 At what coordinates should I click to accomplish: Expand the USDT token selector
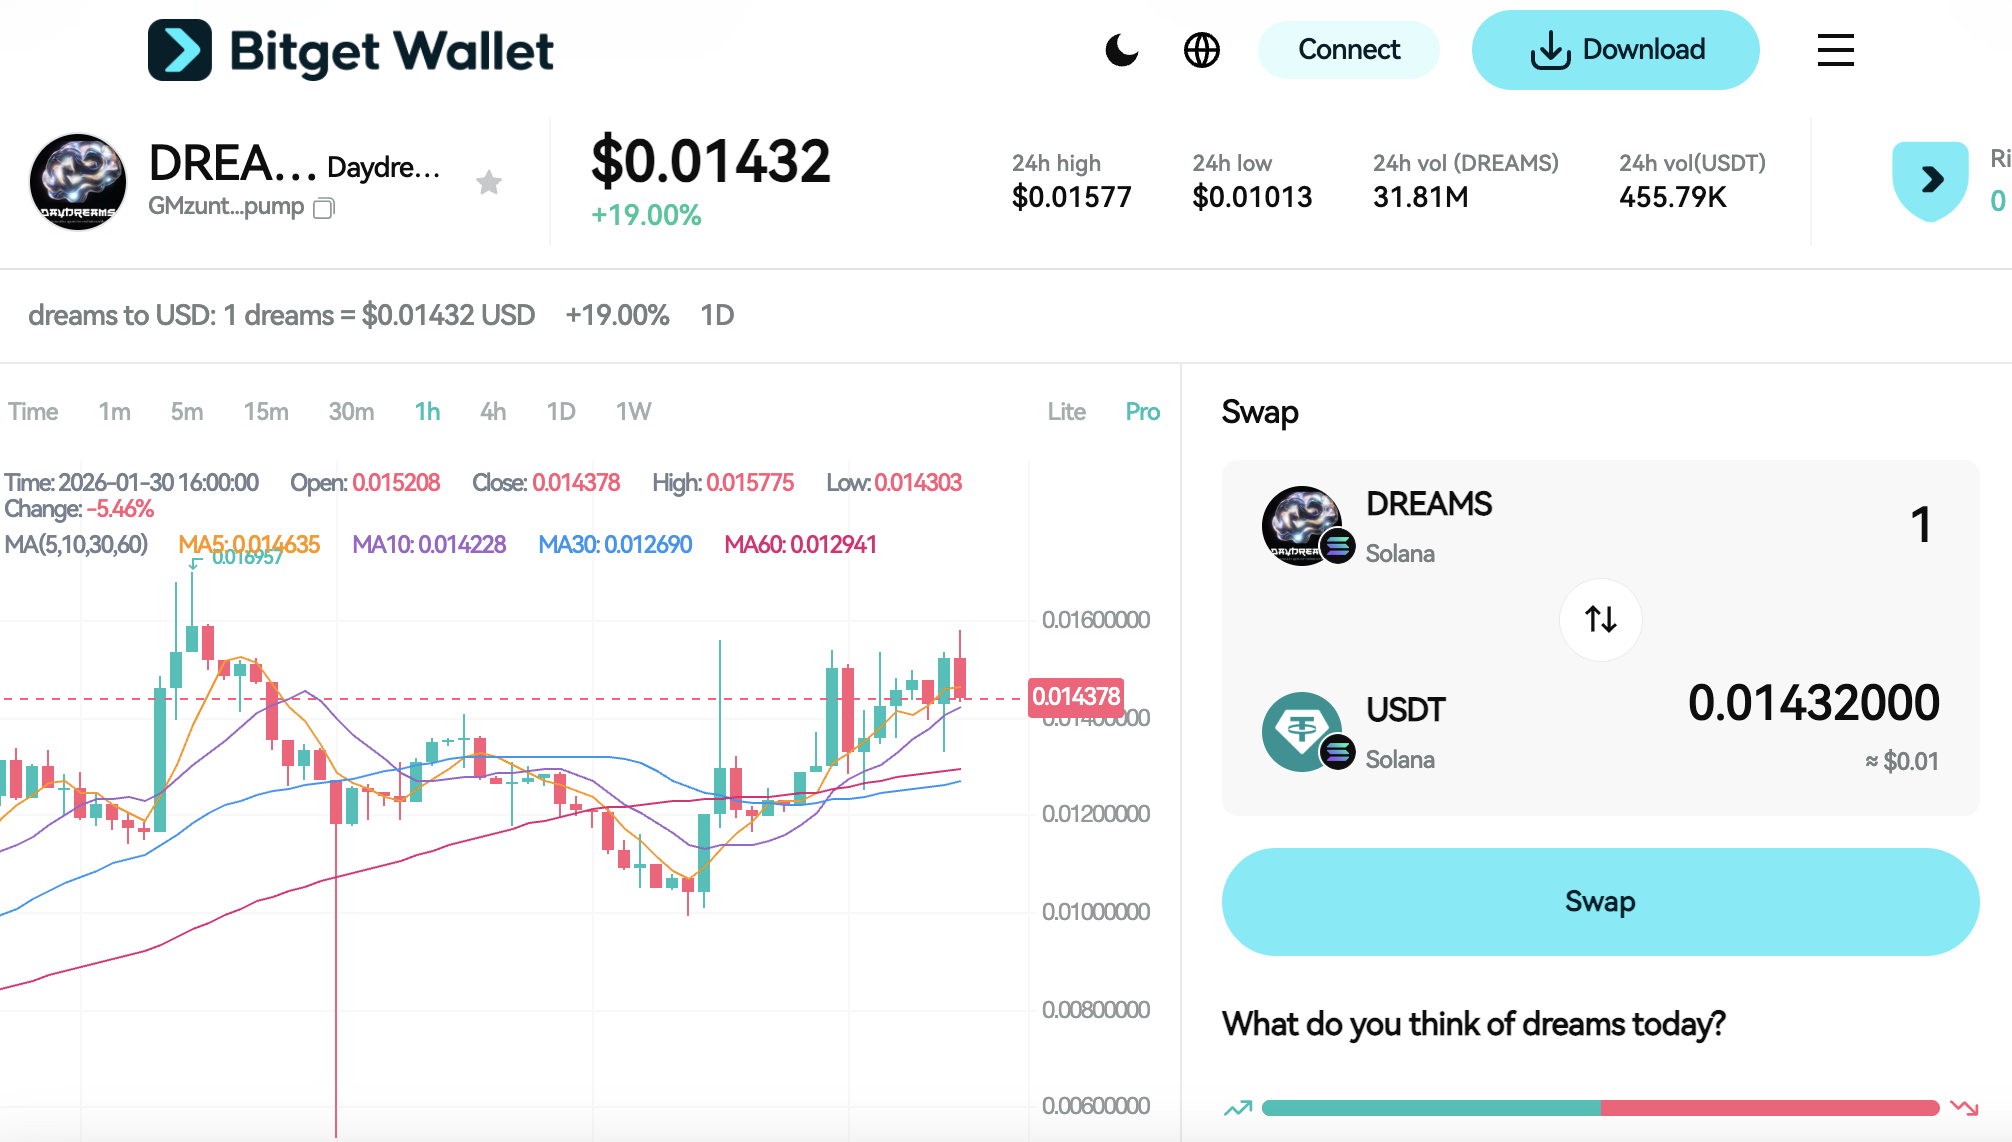[x=1405, y=710]
